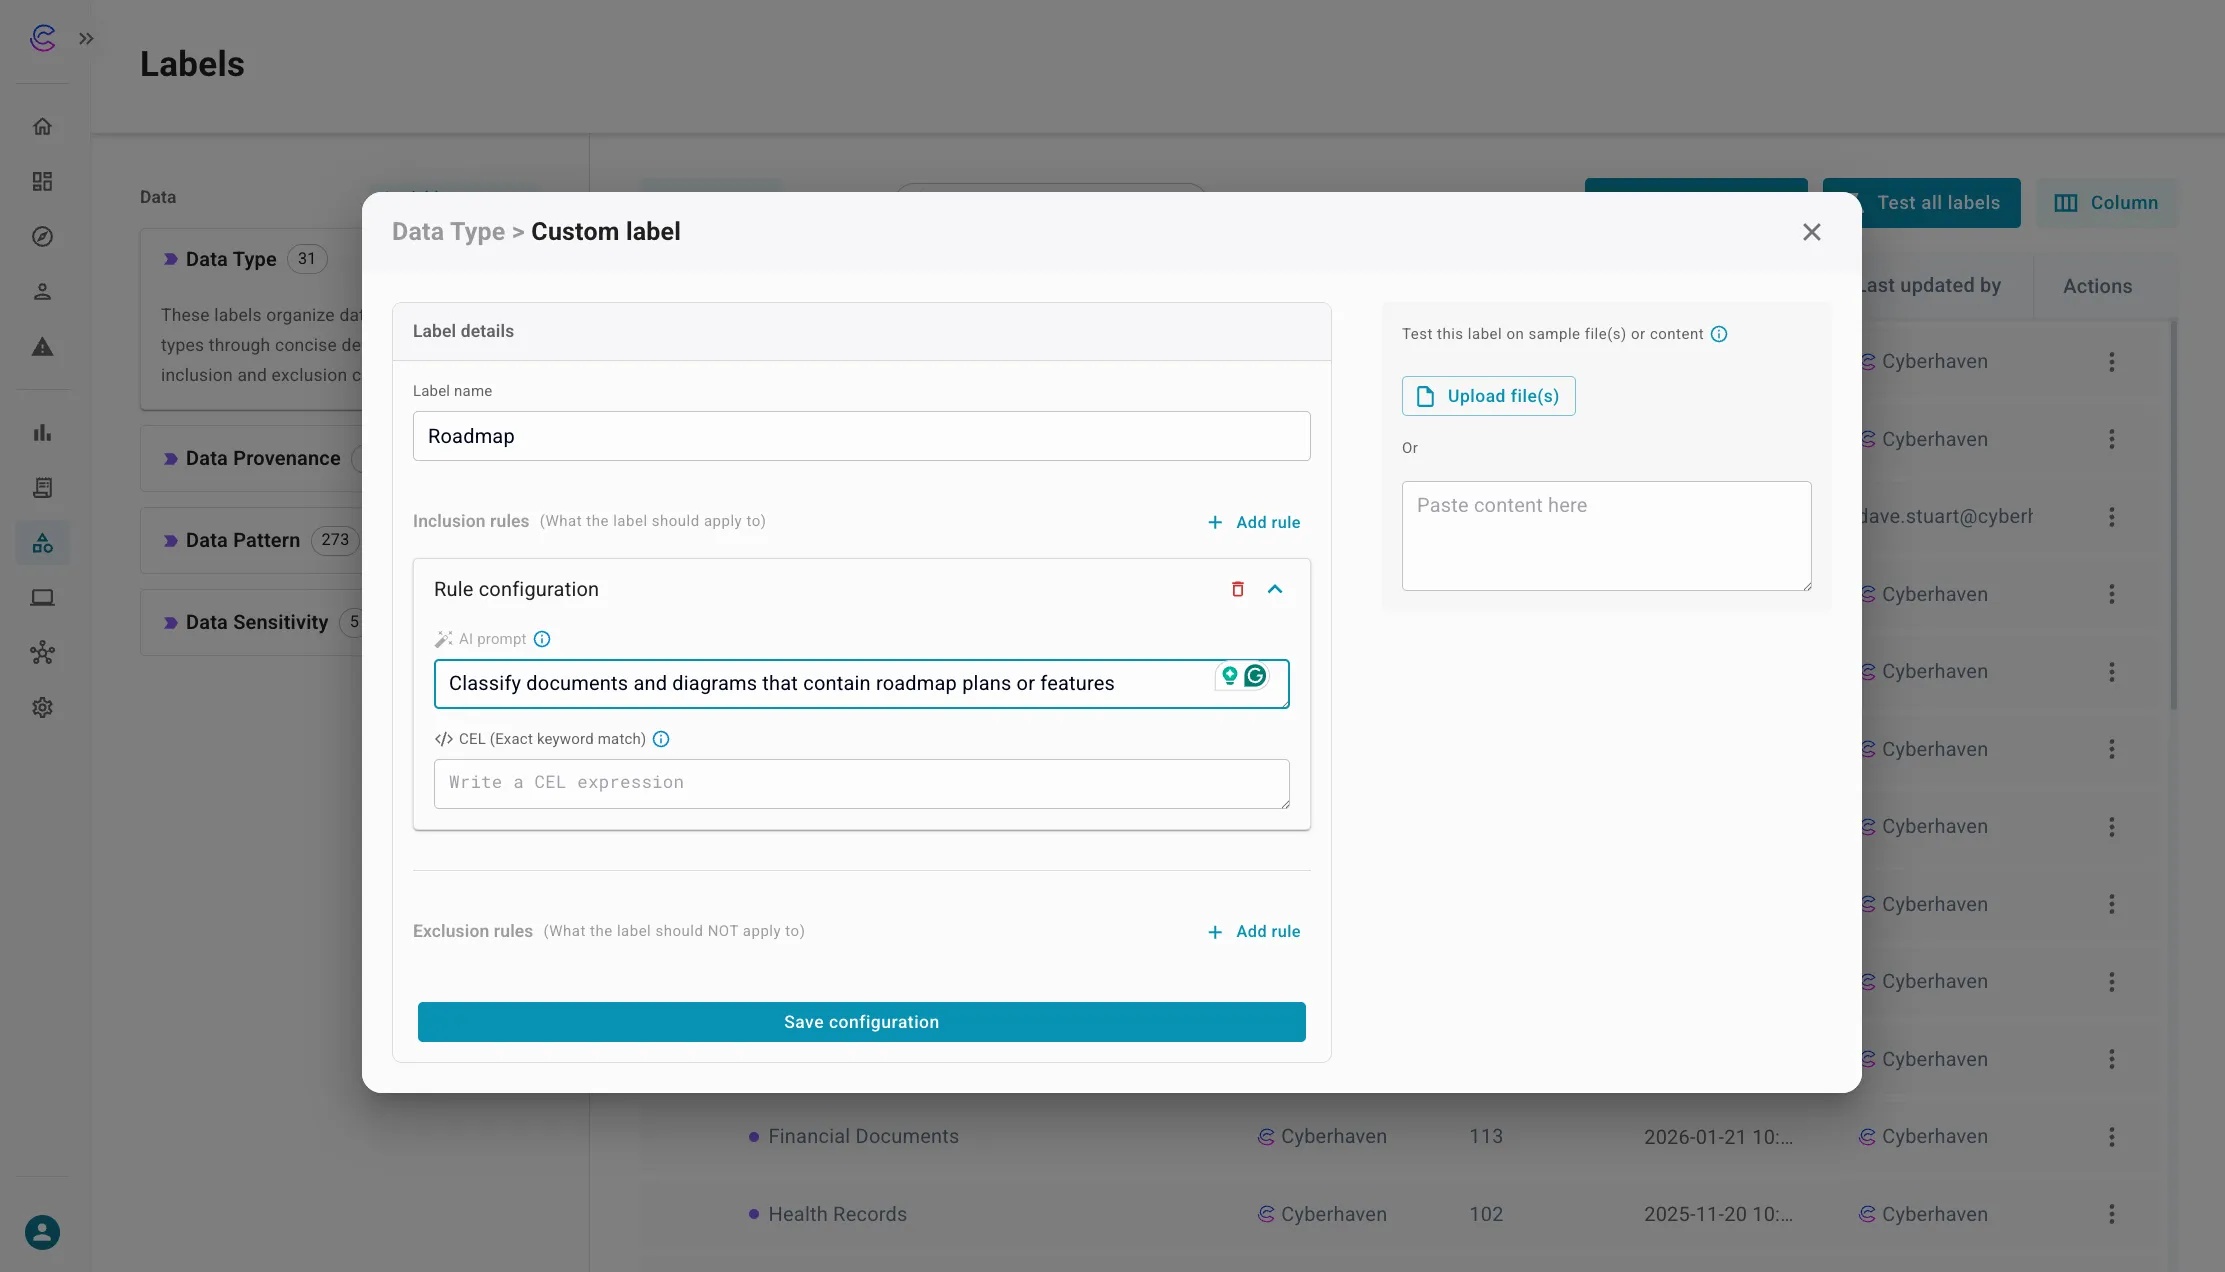Open the Risks warning triangle icon
The height and width of the screenshot is (1272, 2225).
pos(42,347)
